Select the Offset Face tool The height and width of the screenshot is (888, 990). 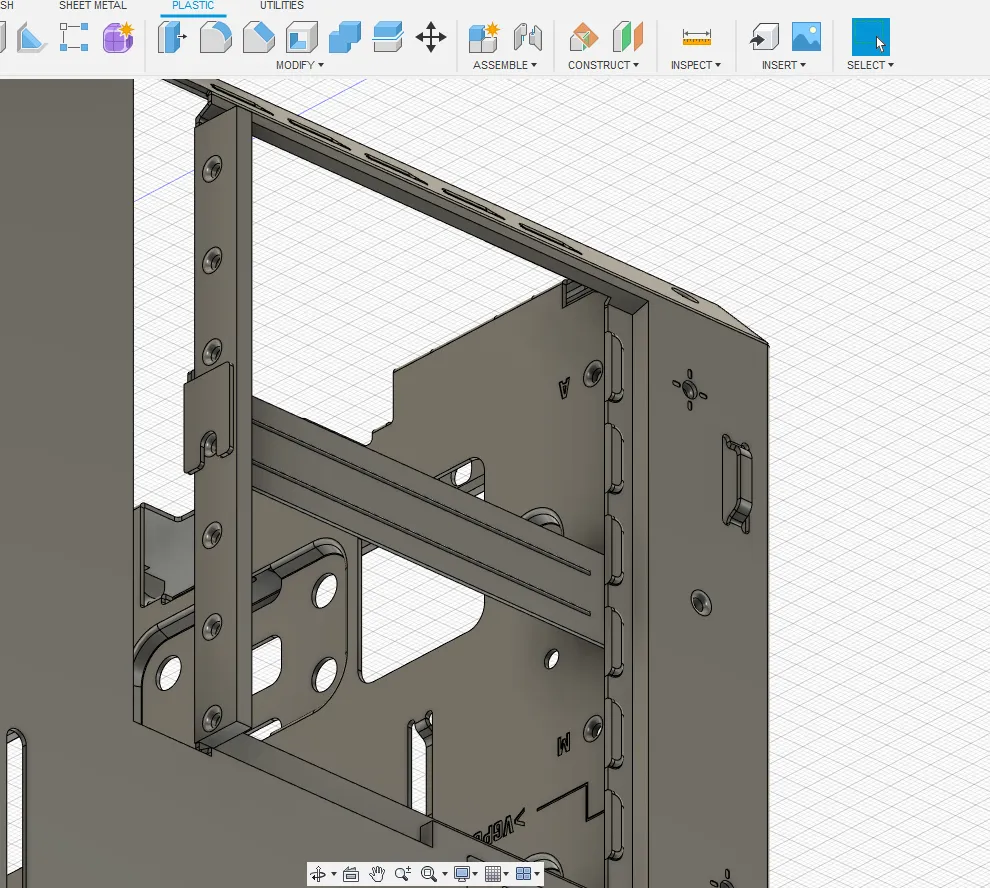click(x=388, y=37)
